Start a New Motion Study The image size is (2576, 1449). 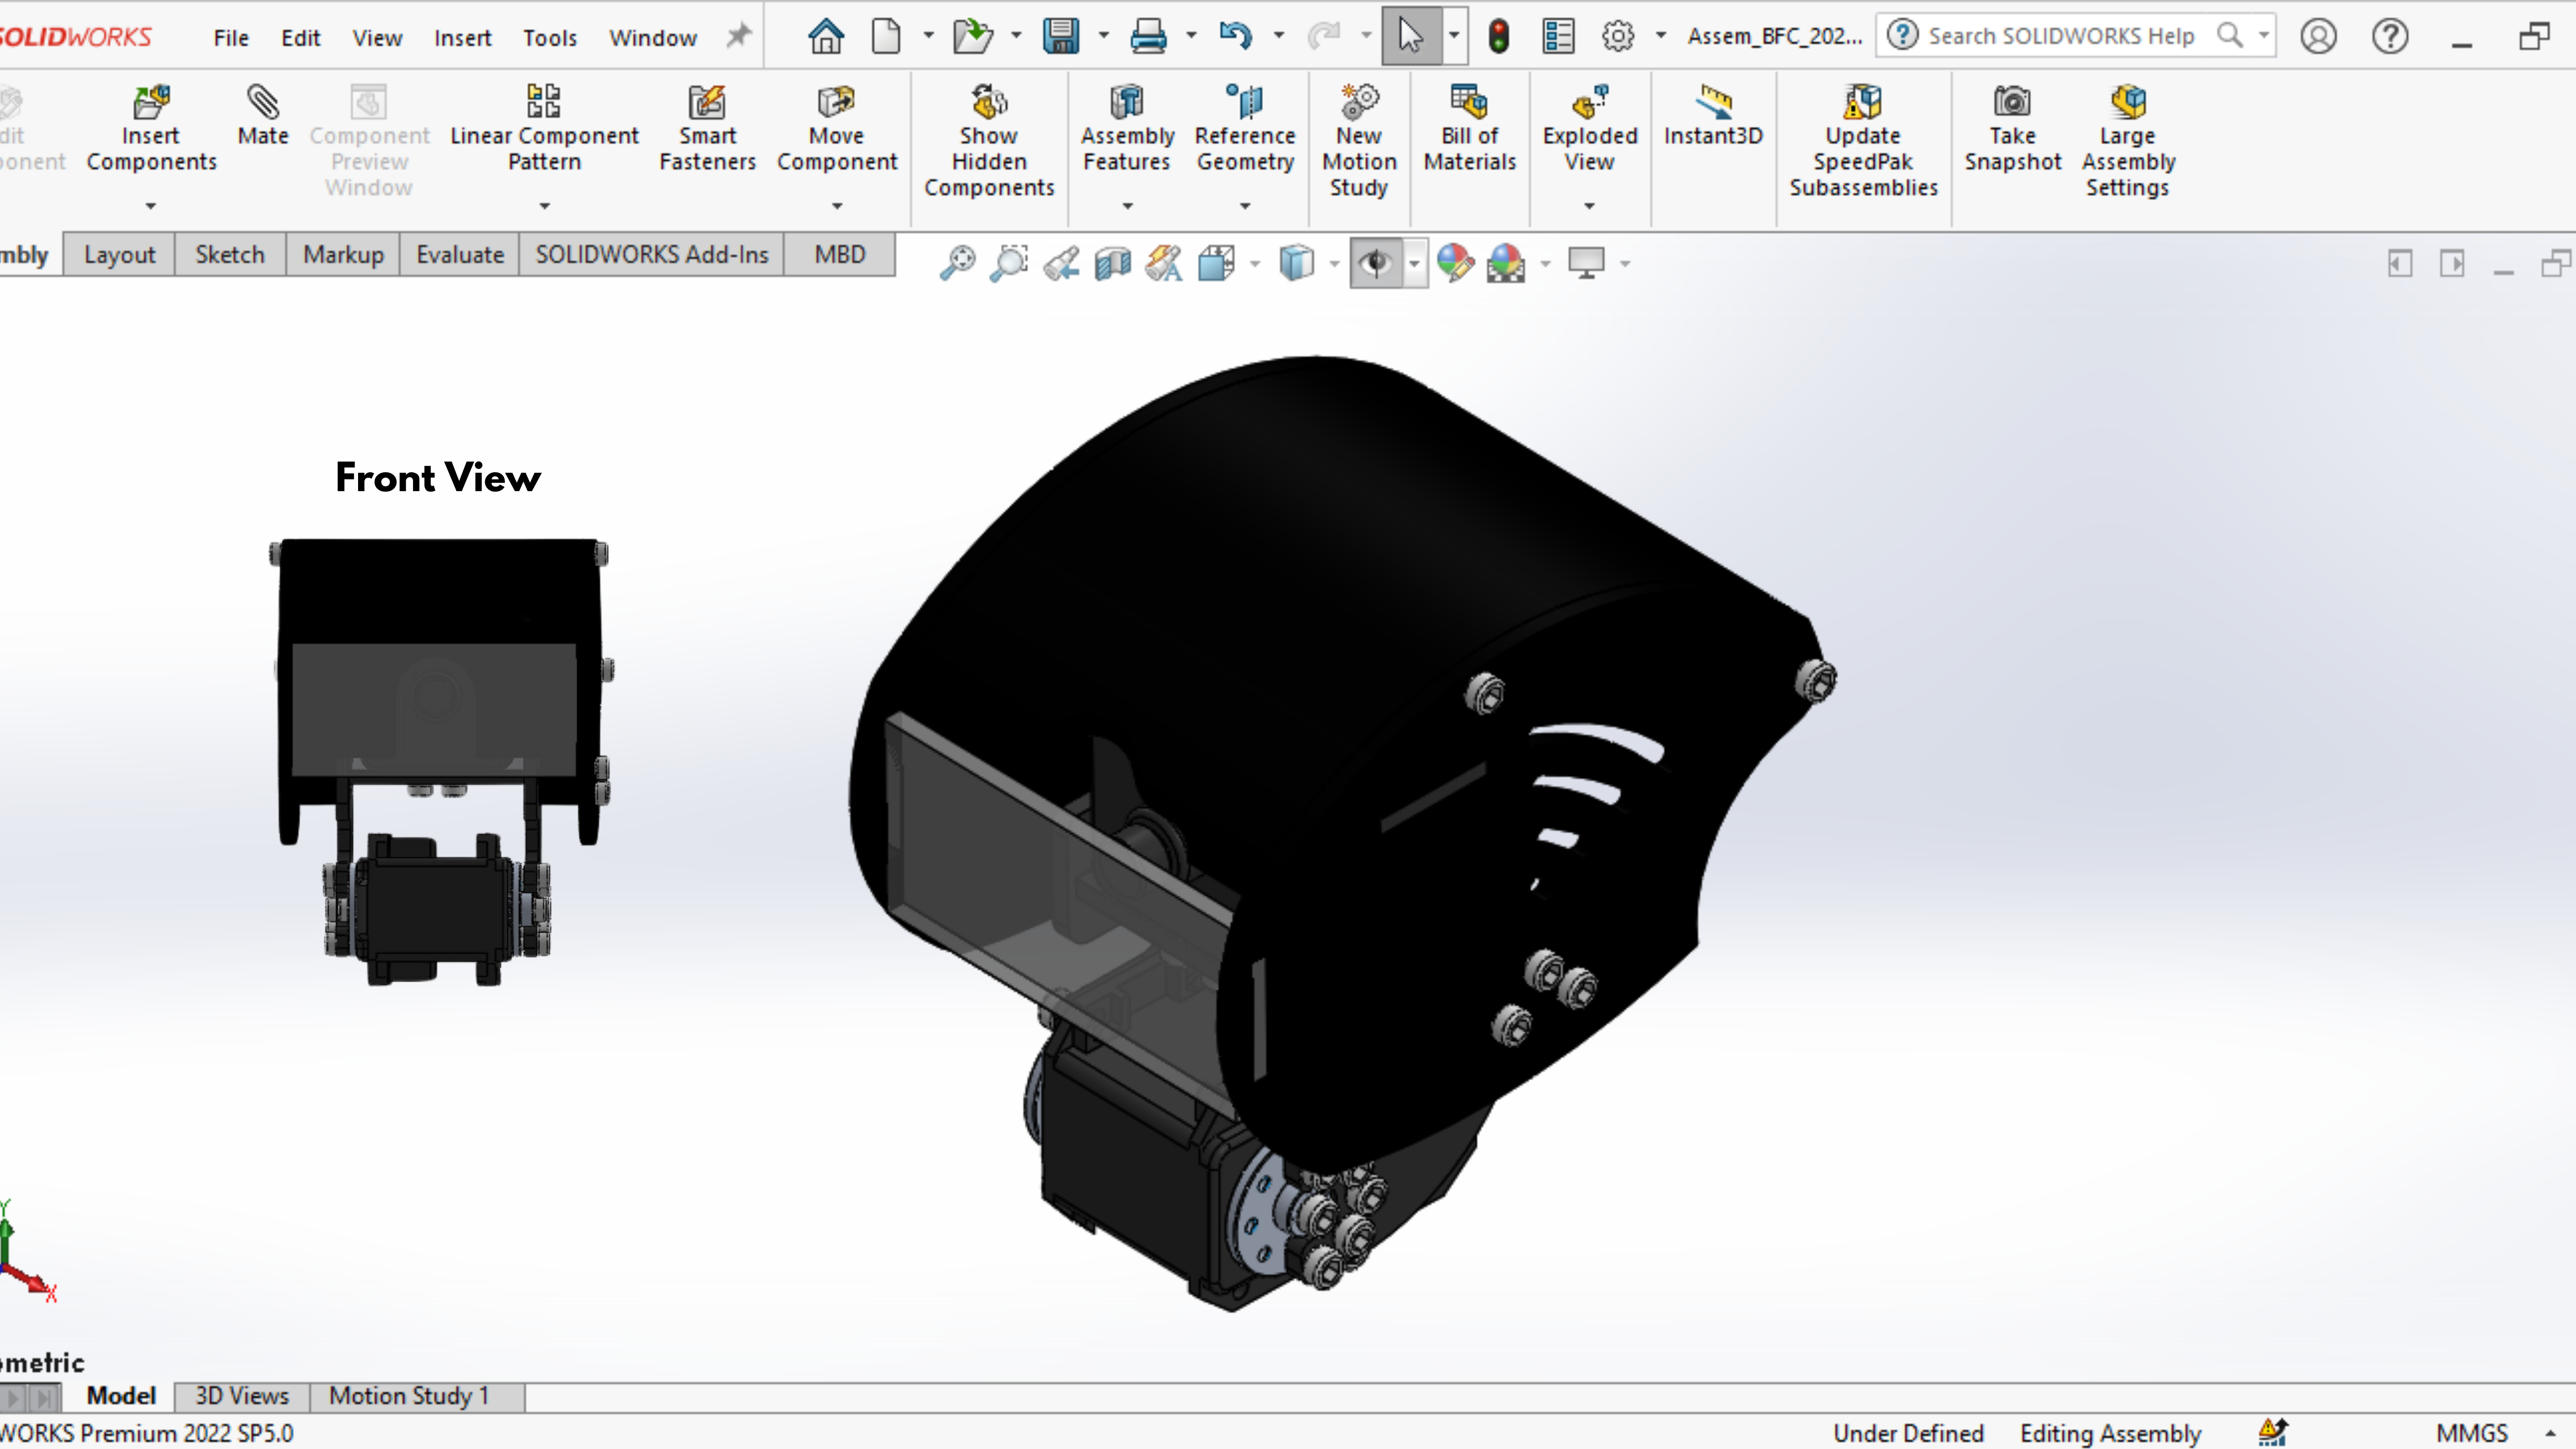pyautogui.click(x=1359, y=141)
